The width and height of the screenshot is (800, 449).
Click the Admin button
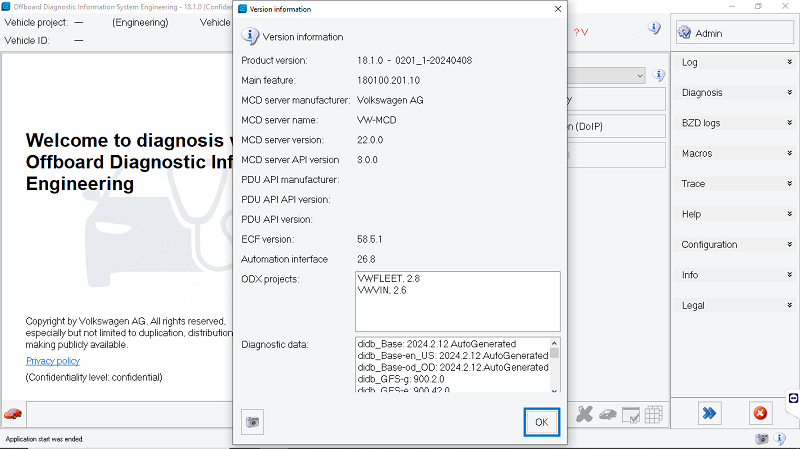pos(735,33)
